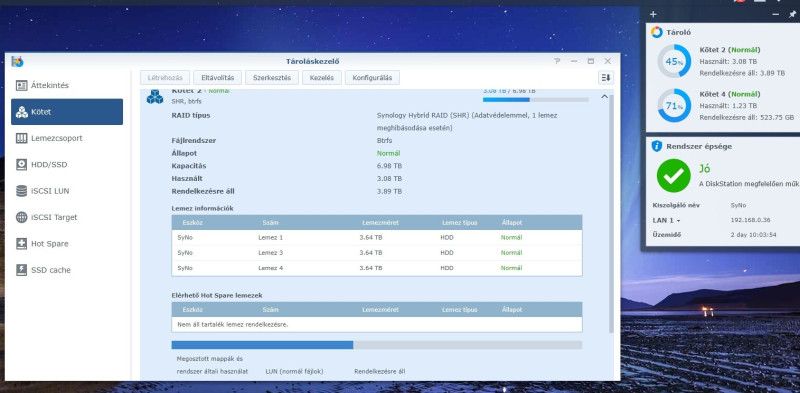Click the Eltávolítás button
Image resolution: width=800 pixels, height=393 pixels.
[217, 78]
